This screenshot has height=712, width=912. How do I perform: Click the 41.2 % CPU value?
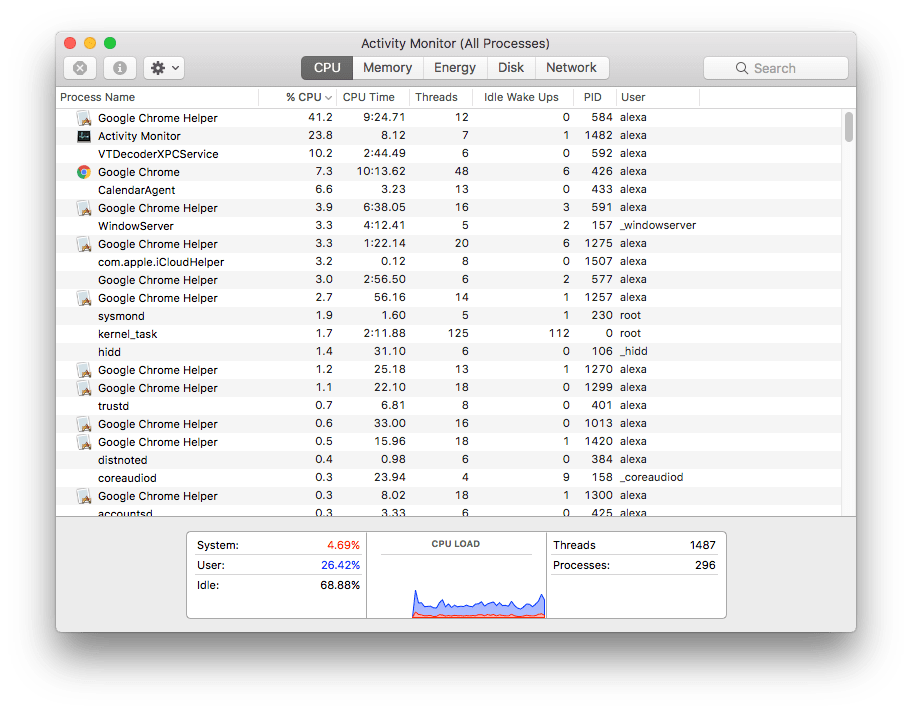320,118
